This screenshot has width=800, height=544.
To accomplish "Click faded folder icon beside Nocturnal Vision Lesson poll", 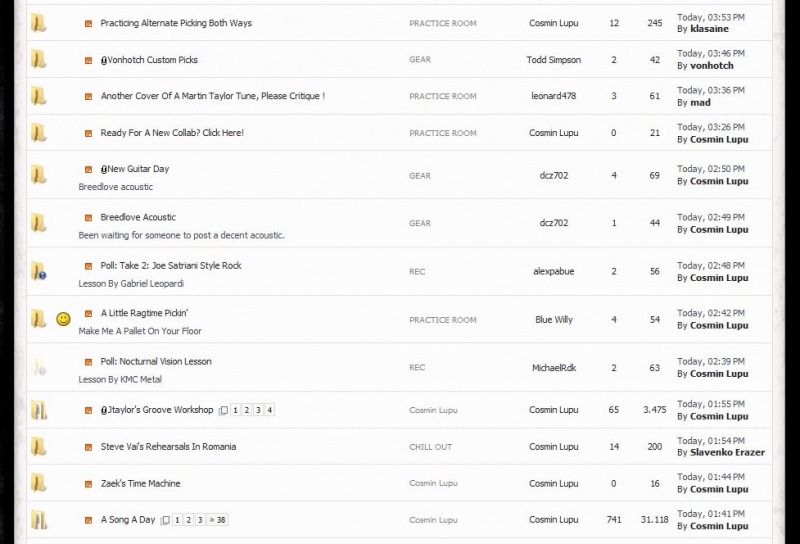I will click(39, 367).
